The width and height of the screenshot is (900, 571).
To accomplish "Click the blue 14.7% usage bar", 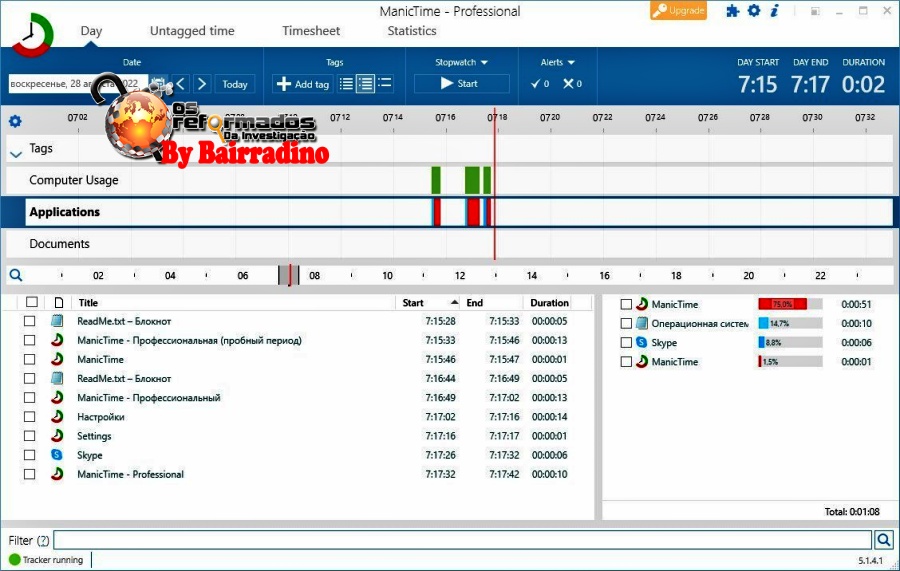I will 763,323.
